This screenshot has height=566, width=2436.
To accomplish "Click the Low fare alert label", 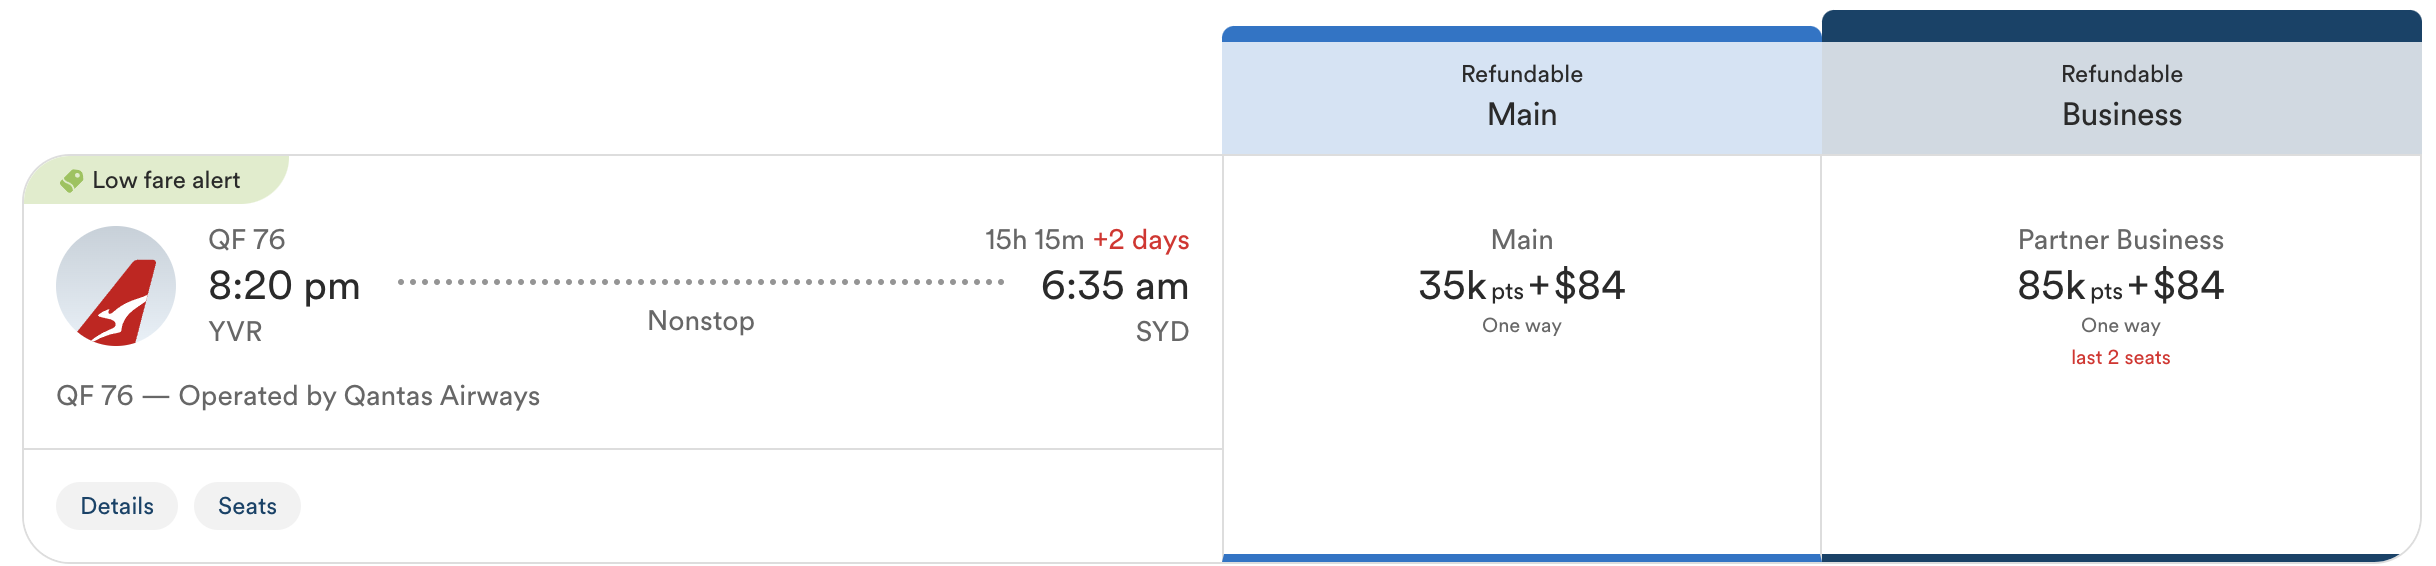I will pyautogui.click(x=166, y=181).
